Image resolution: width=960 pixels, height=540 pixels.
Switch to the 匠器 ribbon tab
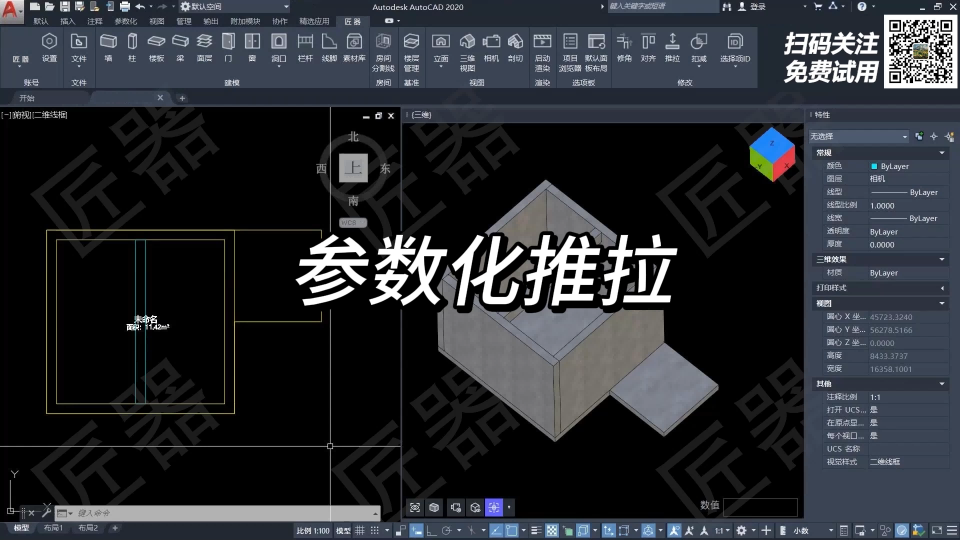(x=353, y=21)
